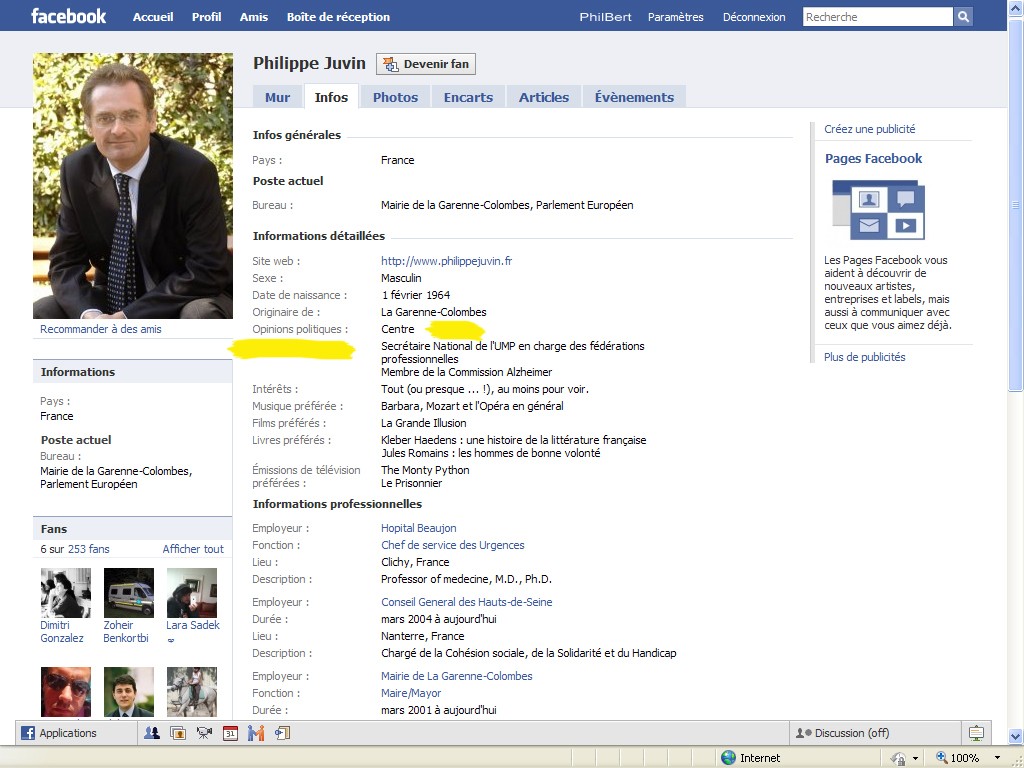Click the Devenir fan button
Viewport: 1024px width, 768px height.
tap(426, 64)
